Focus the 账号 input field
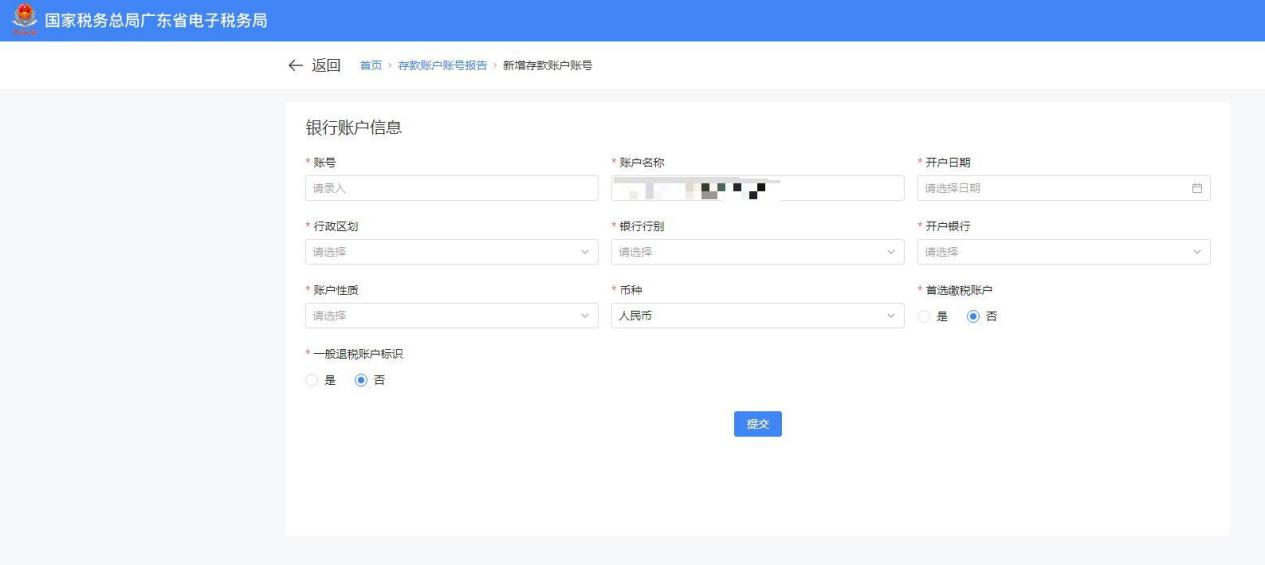 tap(451, 188)
